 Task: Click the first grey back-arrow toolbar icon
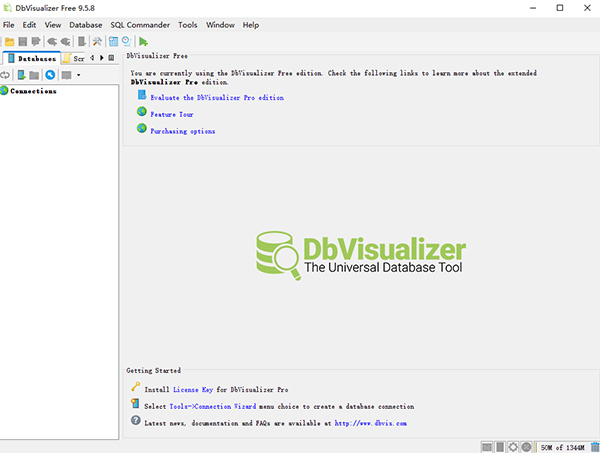52,41
